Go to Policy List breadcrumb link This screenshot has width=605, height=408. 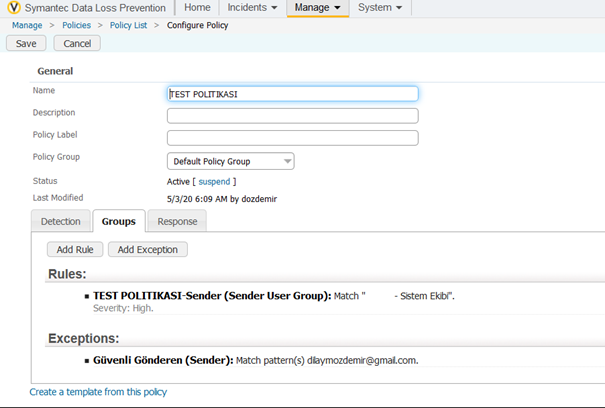coord(128,25)
